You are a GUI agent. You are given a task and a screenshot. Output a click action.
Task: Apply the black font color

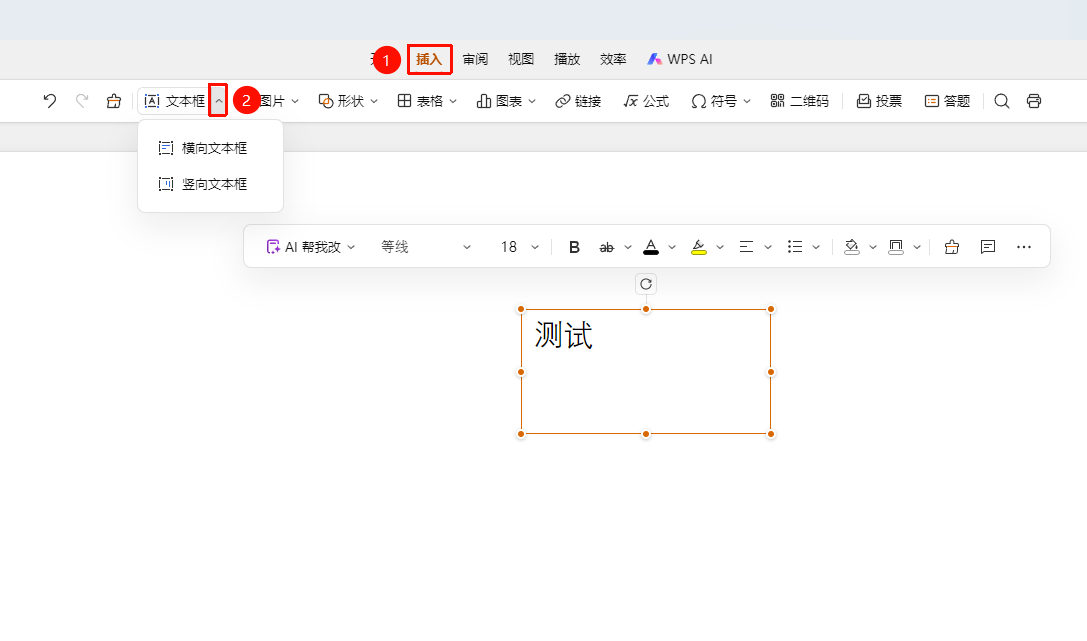(651, 247)
